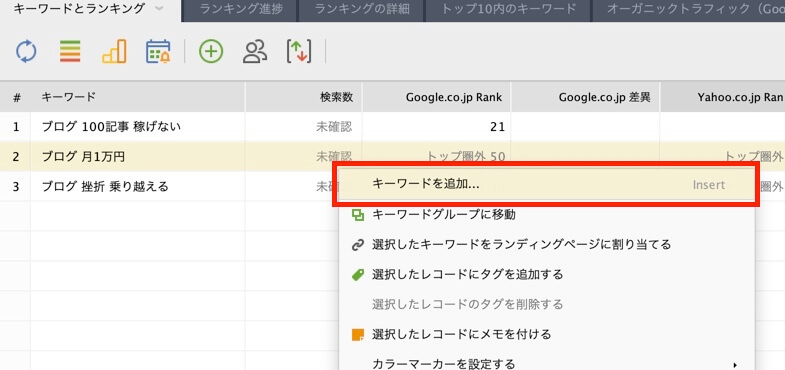Screen dimensions: 785x370
Task: Click row number 3 cell
Action: (16, 187)
